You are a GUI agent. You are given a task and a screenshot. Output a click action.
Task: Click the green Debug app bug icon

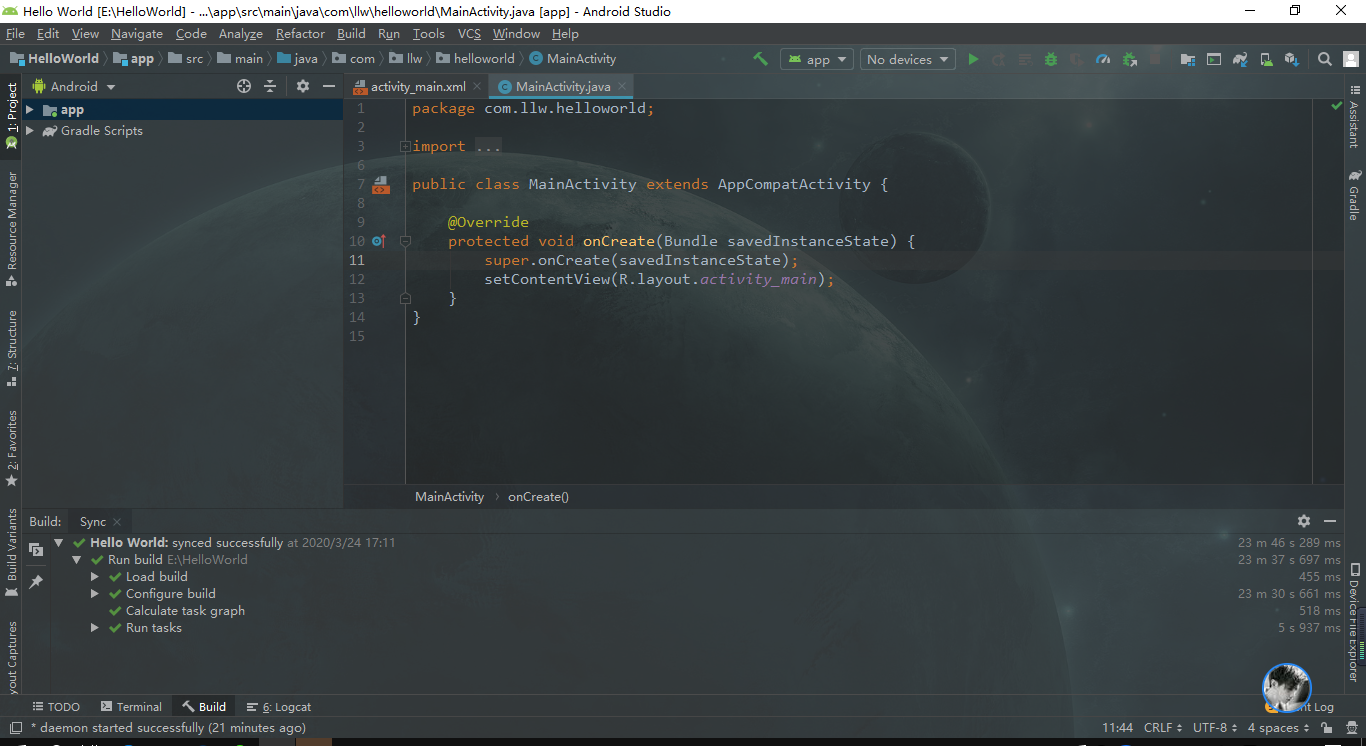1051,59
